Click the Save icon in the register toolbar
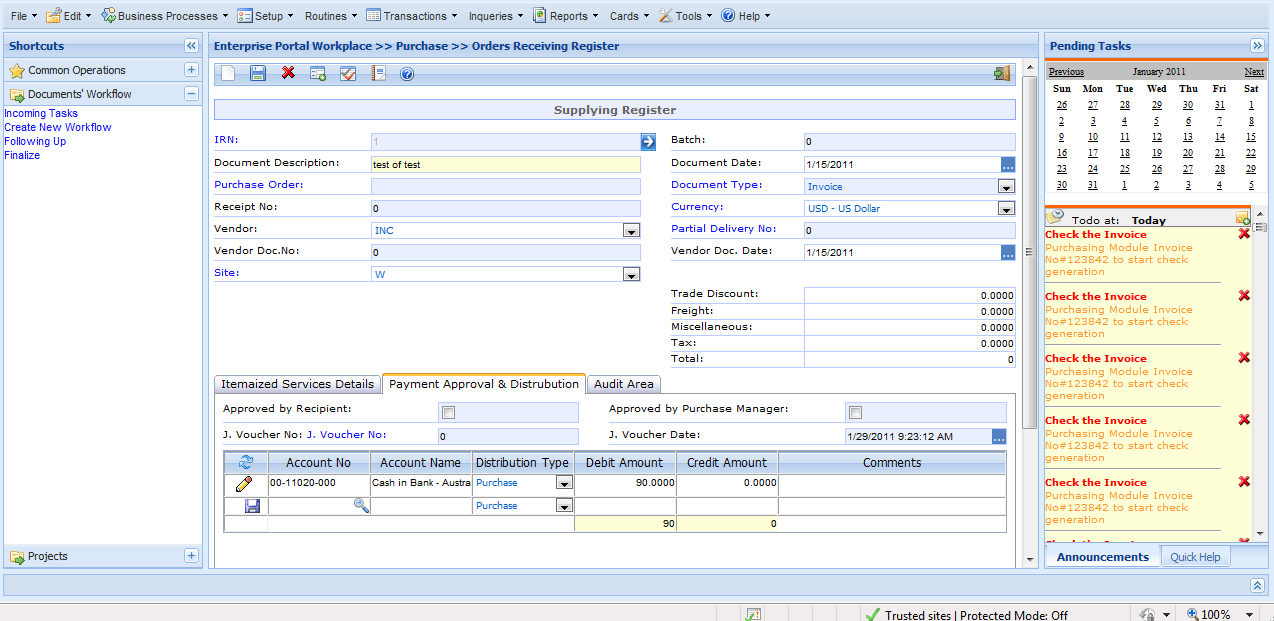The image size is (1274, 621). point(258,73)
